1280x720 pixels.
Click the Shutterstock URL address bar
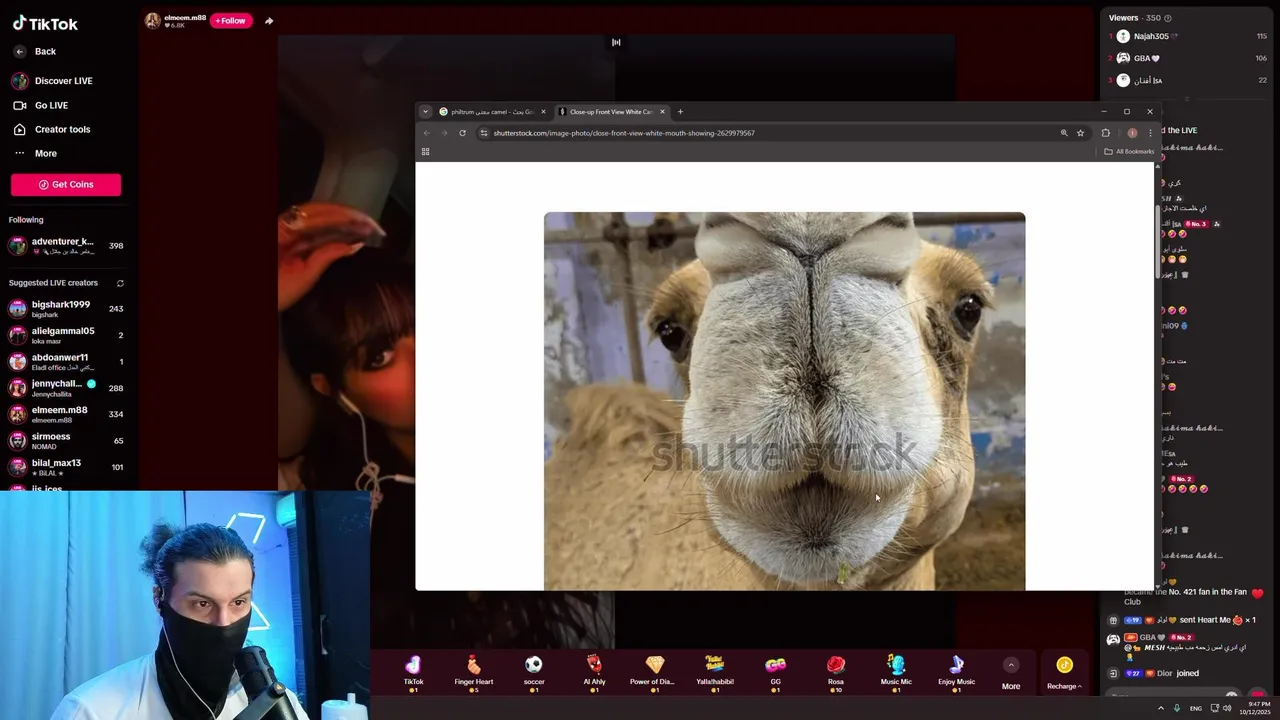coord(770,133)
